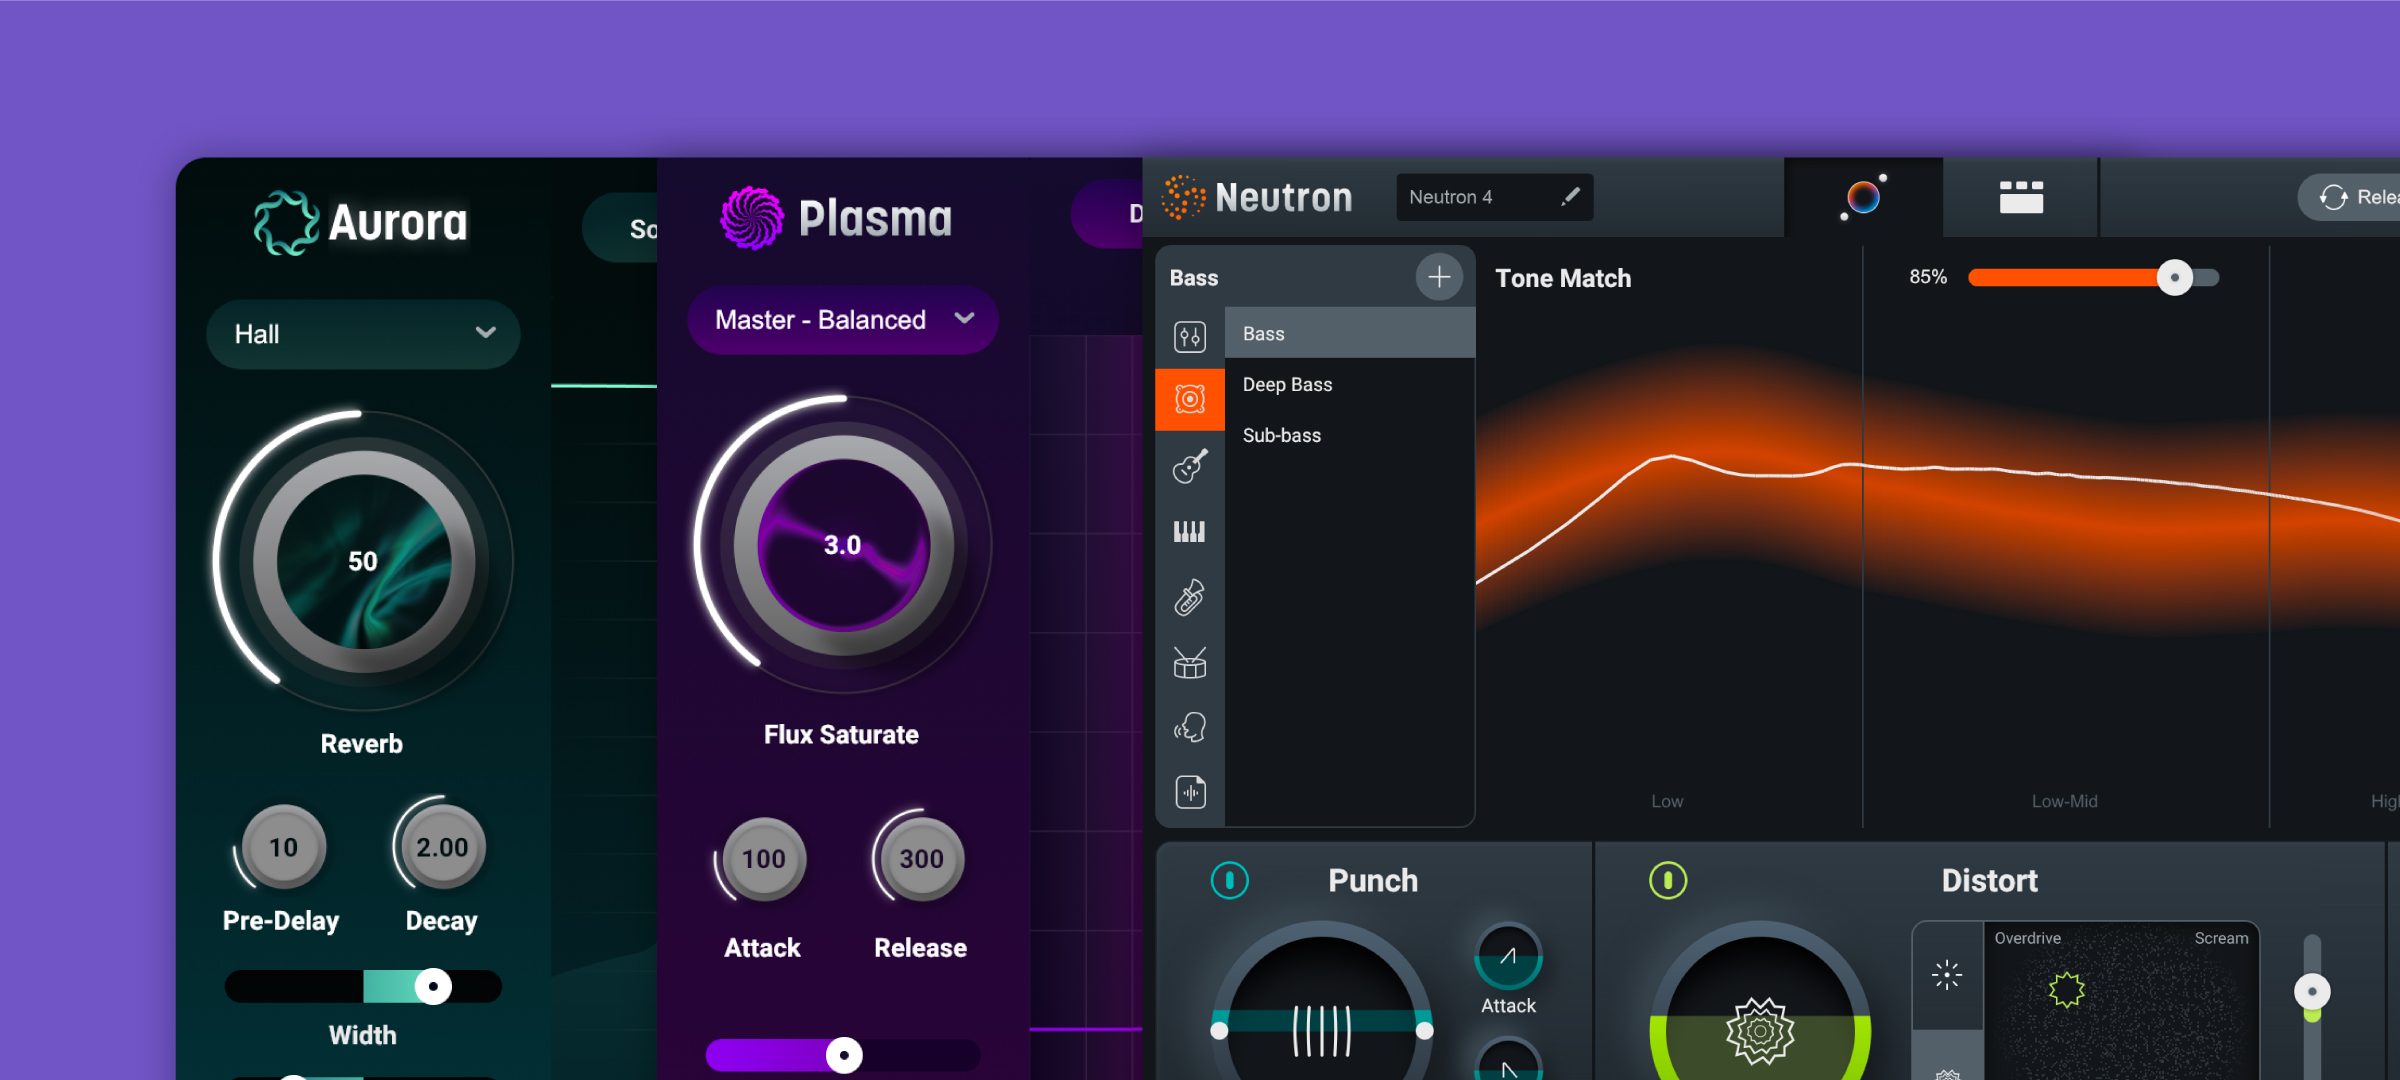Click the large Aurora Reverb knob
Screen dimensions: 2400x1080
pyautogui.click(x=363, y=561)
